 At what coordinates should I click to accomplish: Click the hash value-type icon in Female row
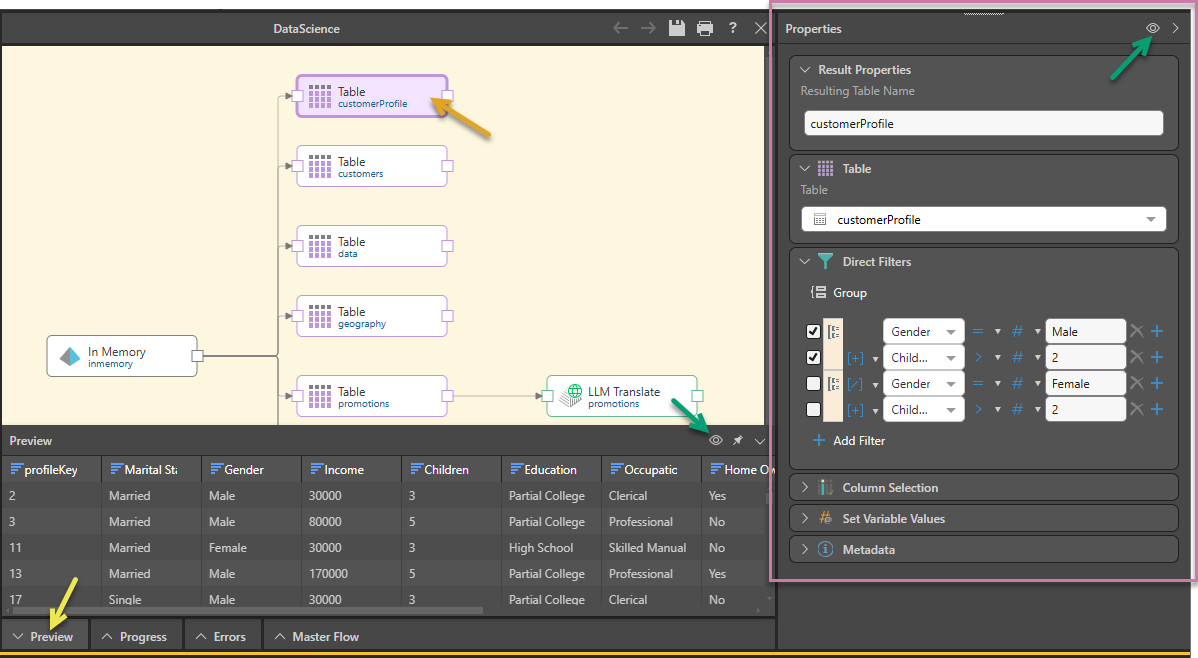click(x=1018, y=384)
